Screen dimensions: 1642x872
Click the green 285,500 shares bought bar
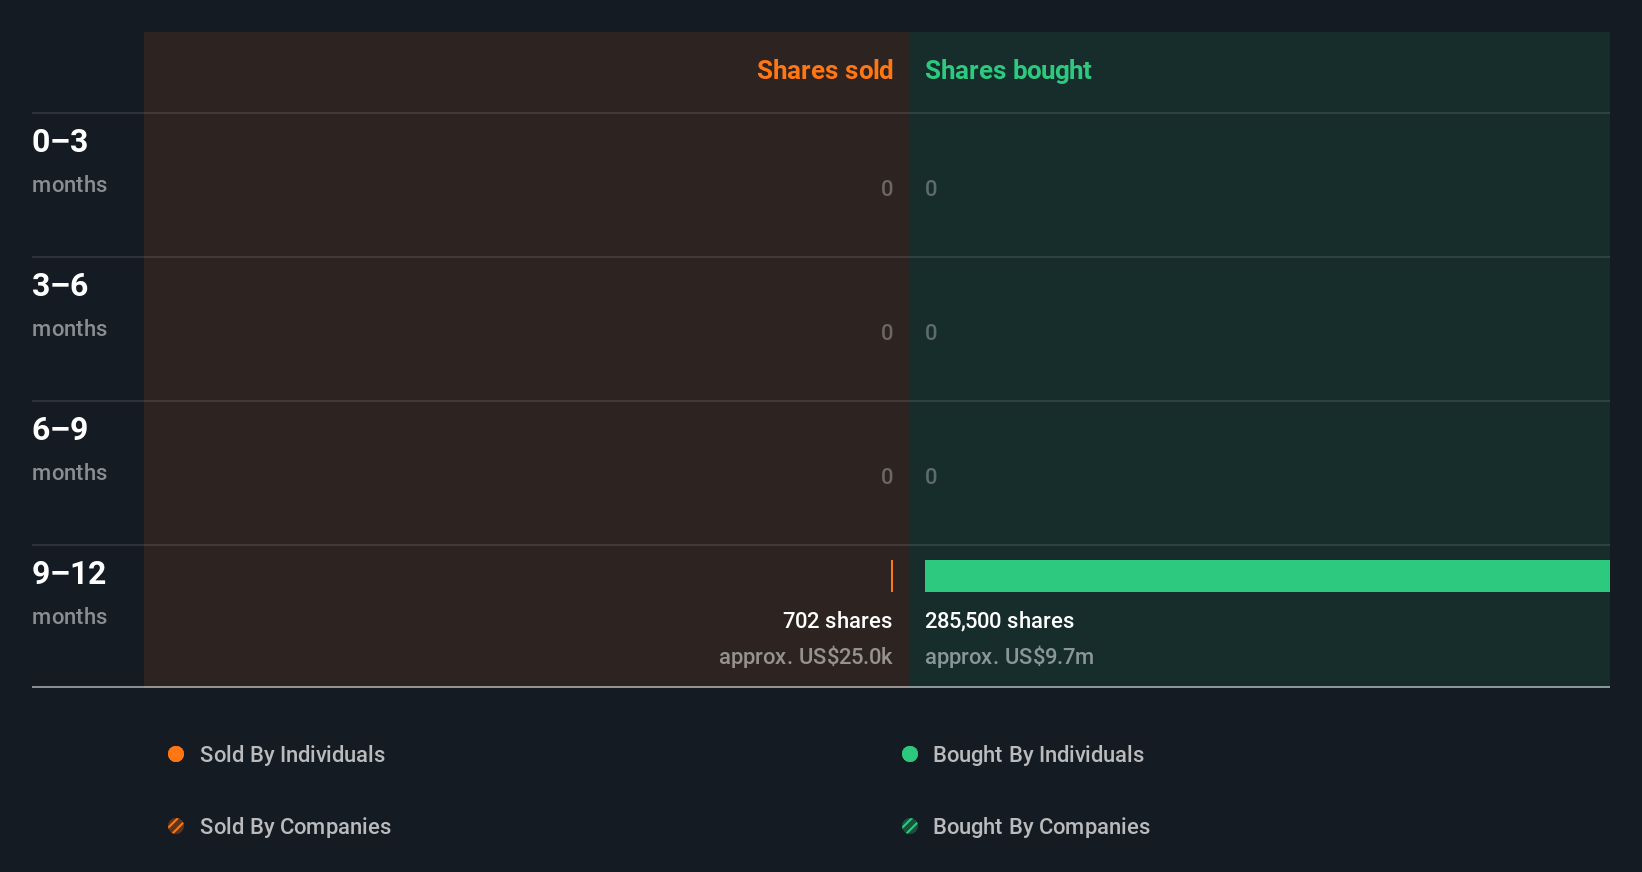point(1267,576)
